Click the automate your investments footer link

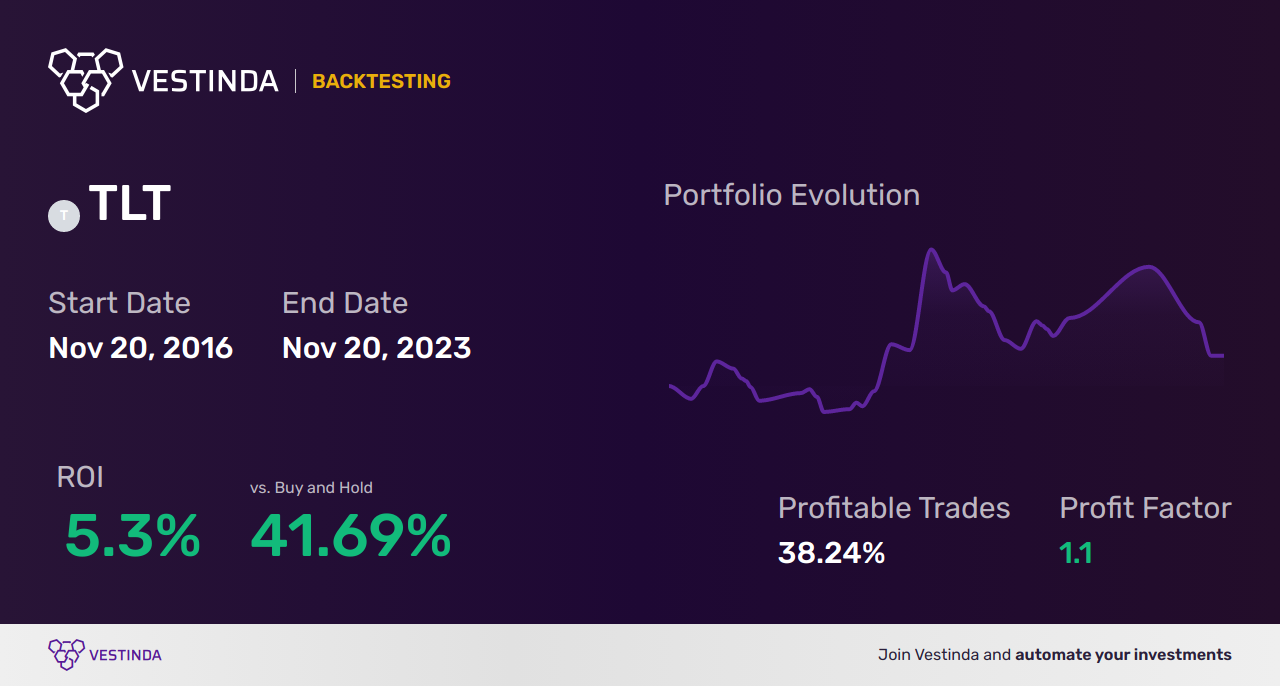[x=1124, y=655]
